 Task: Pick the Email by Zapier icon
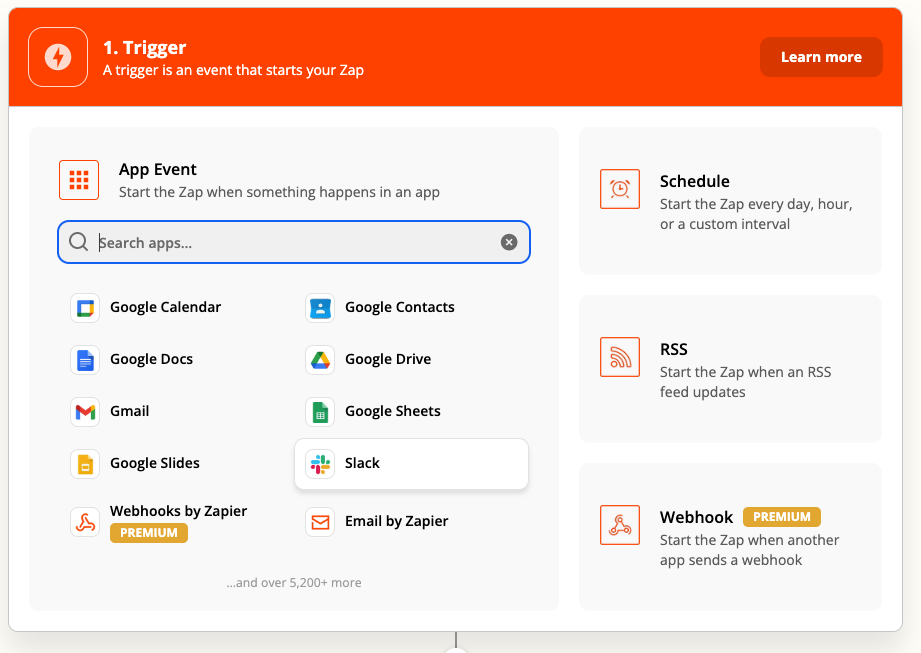(320, 522)
